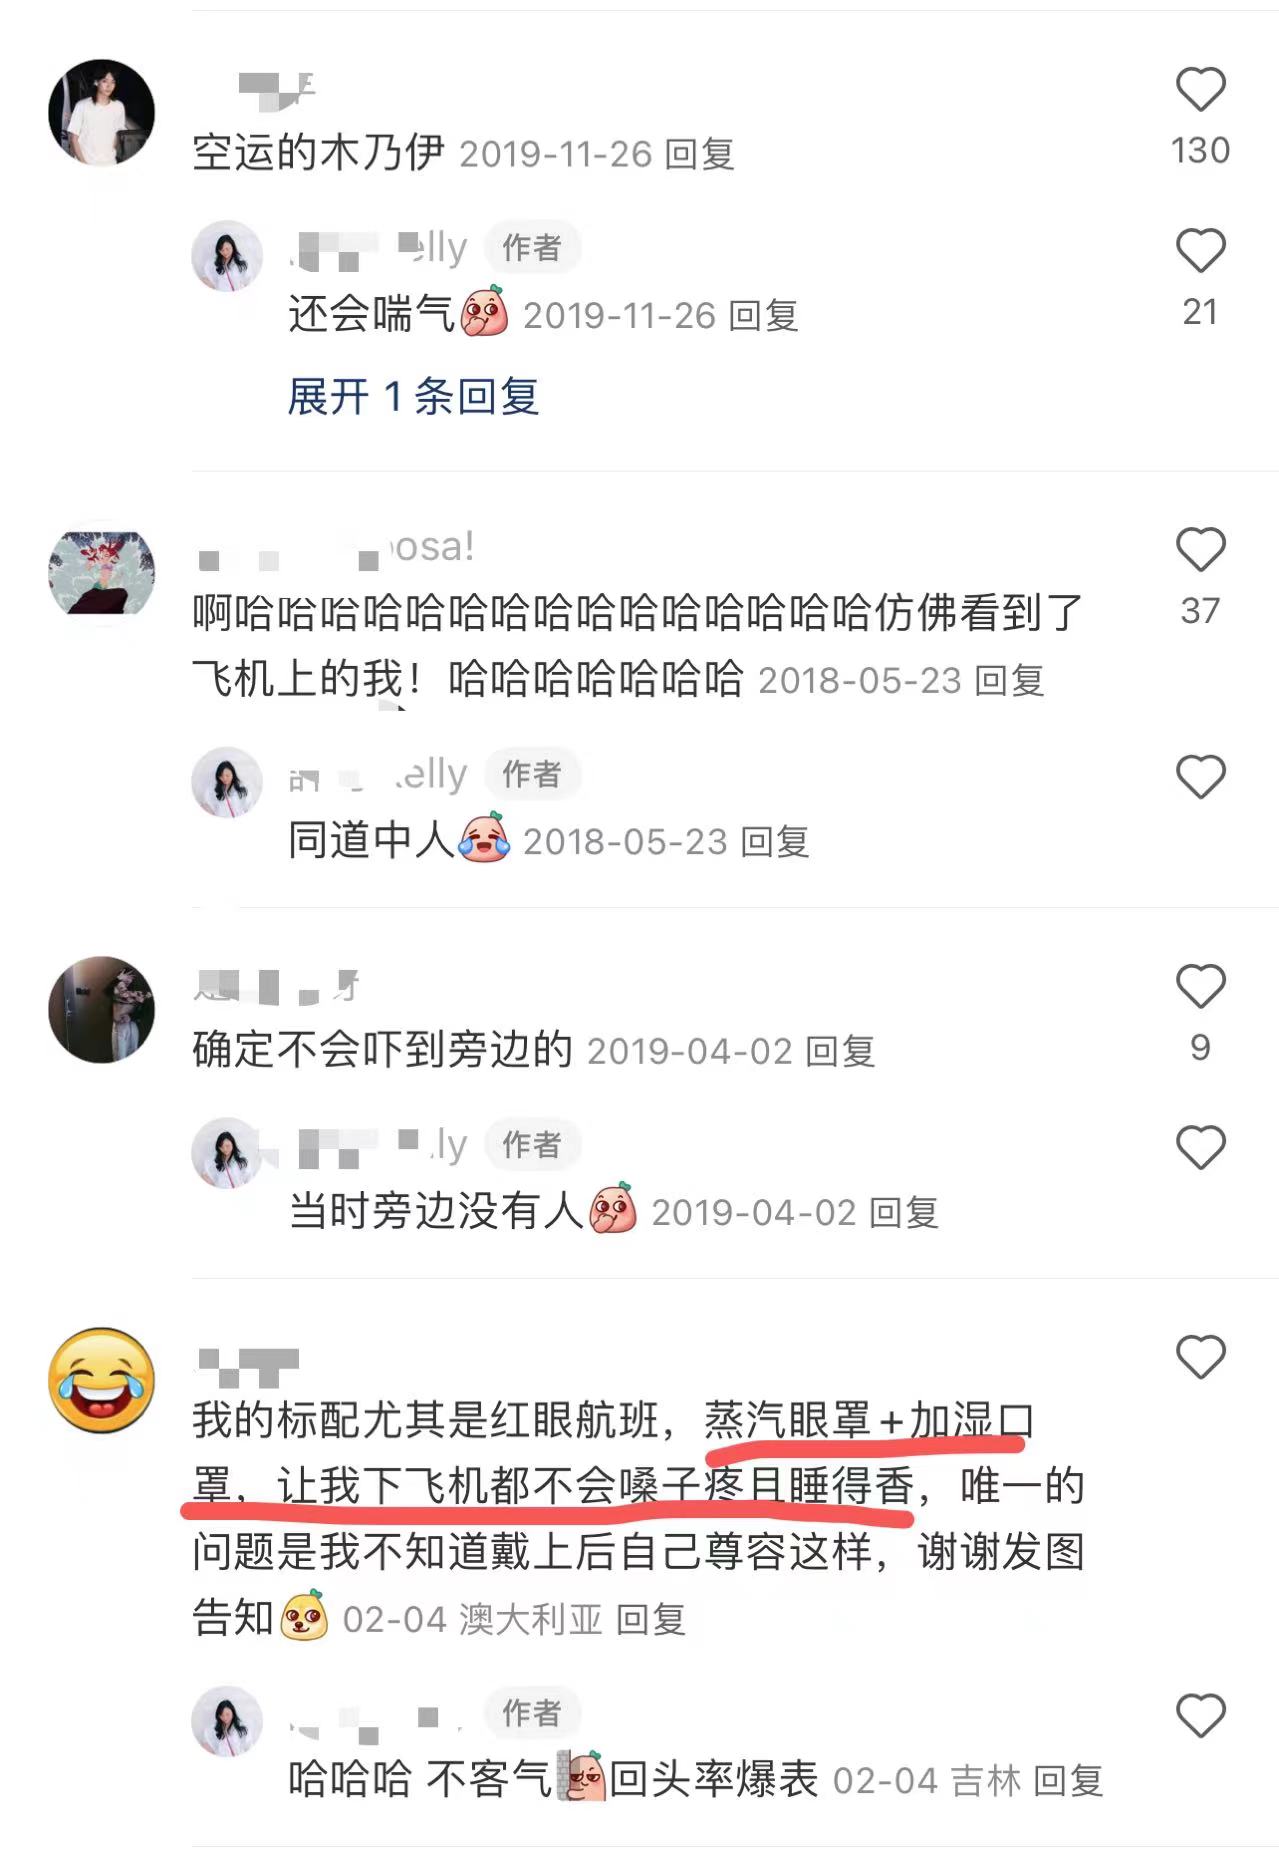Open the laughing-emoji avatar profile

pos(102,1379)
